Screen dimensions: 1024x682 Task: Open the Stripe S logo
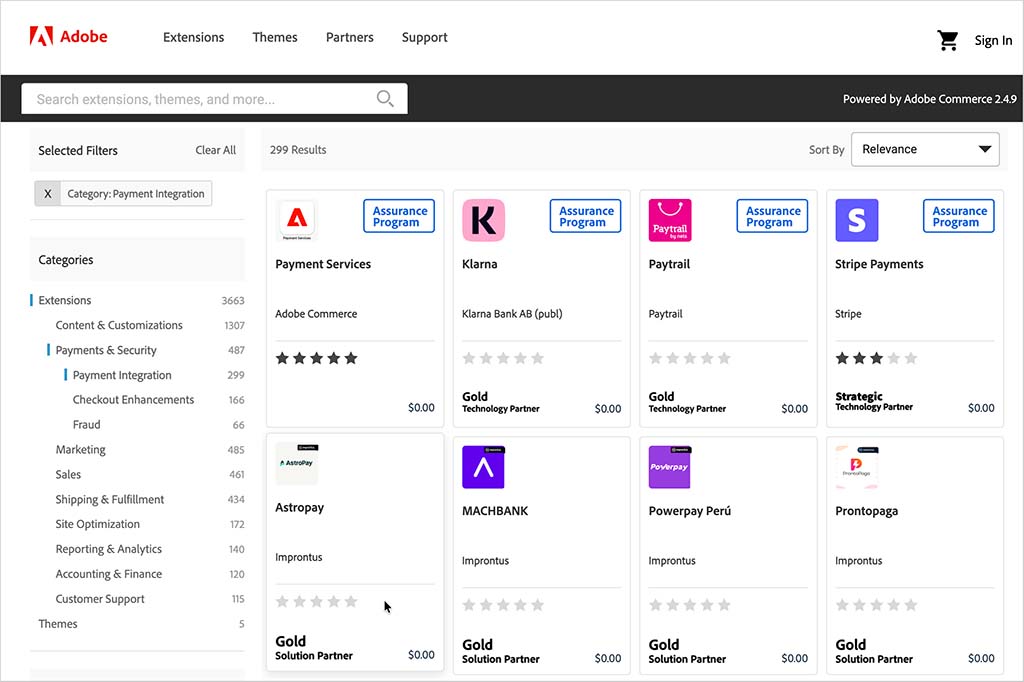coord(857,220)
